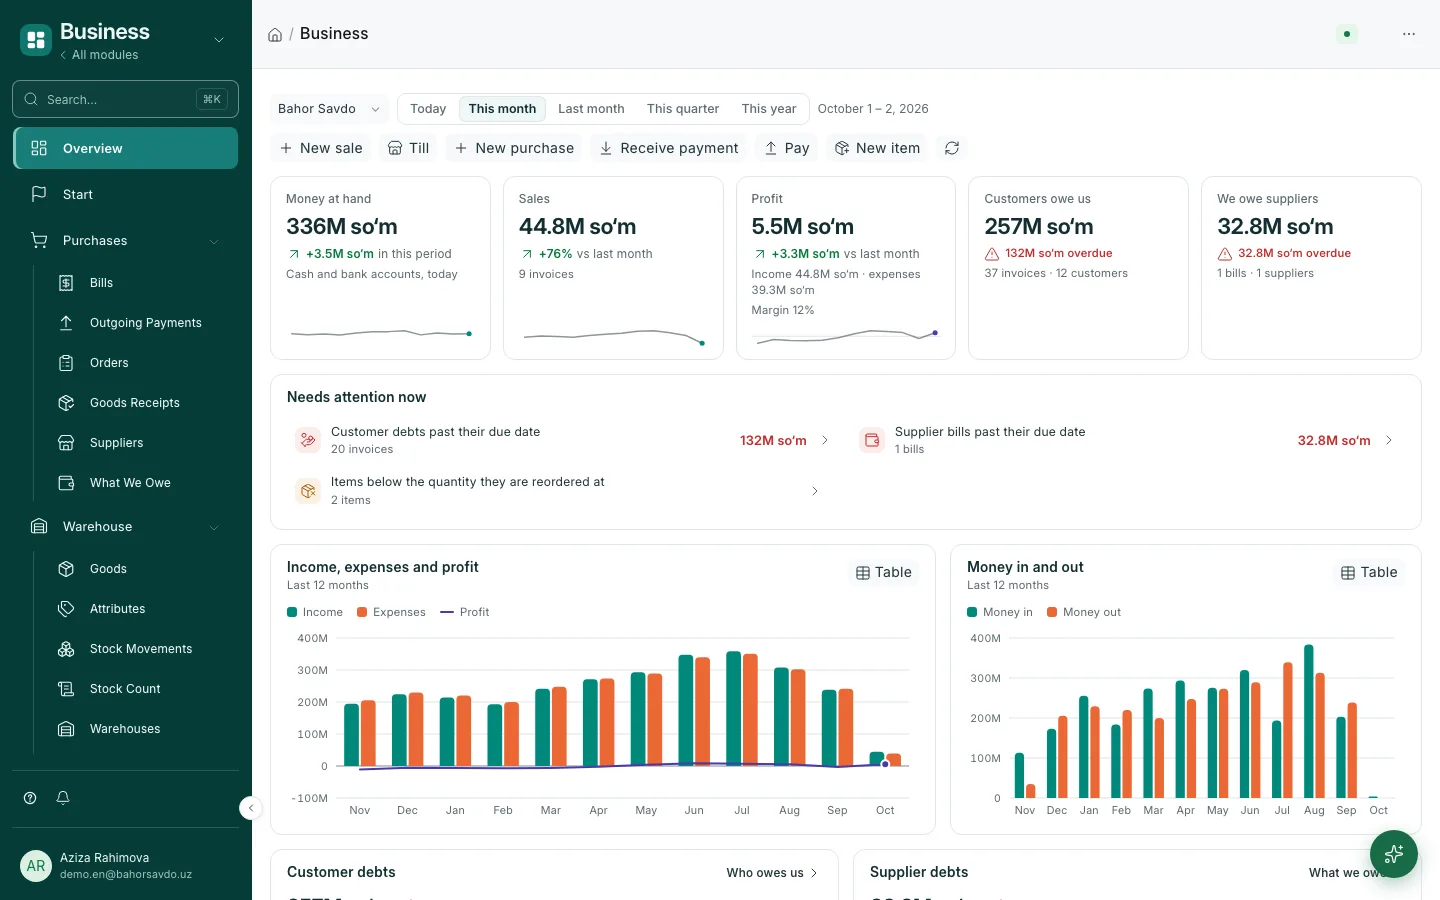Viewport: 1440px width, 900px height.
Task: Go to Goods Receipts page
Action: coord(136,403)
